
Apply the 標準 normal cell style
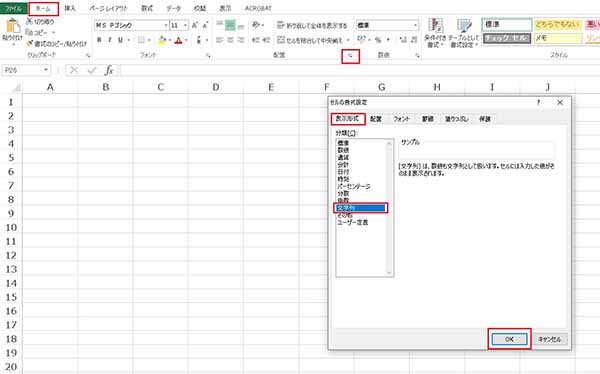507,25
